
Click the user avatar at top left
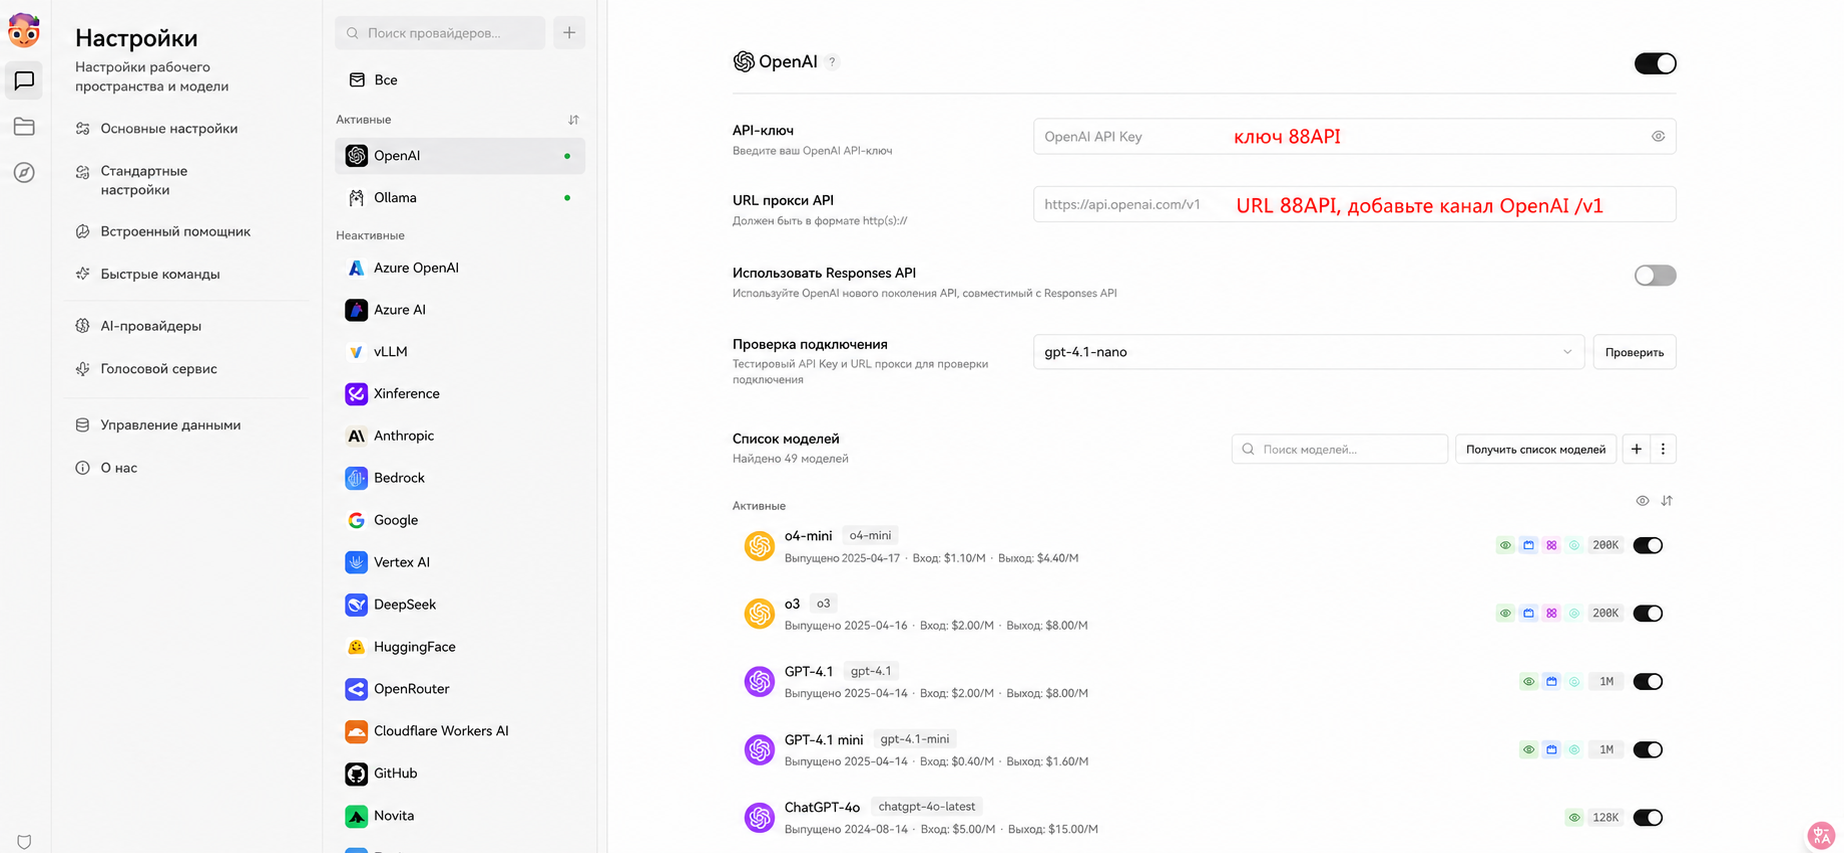point(24,30)
